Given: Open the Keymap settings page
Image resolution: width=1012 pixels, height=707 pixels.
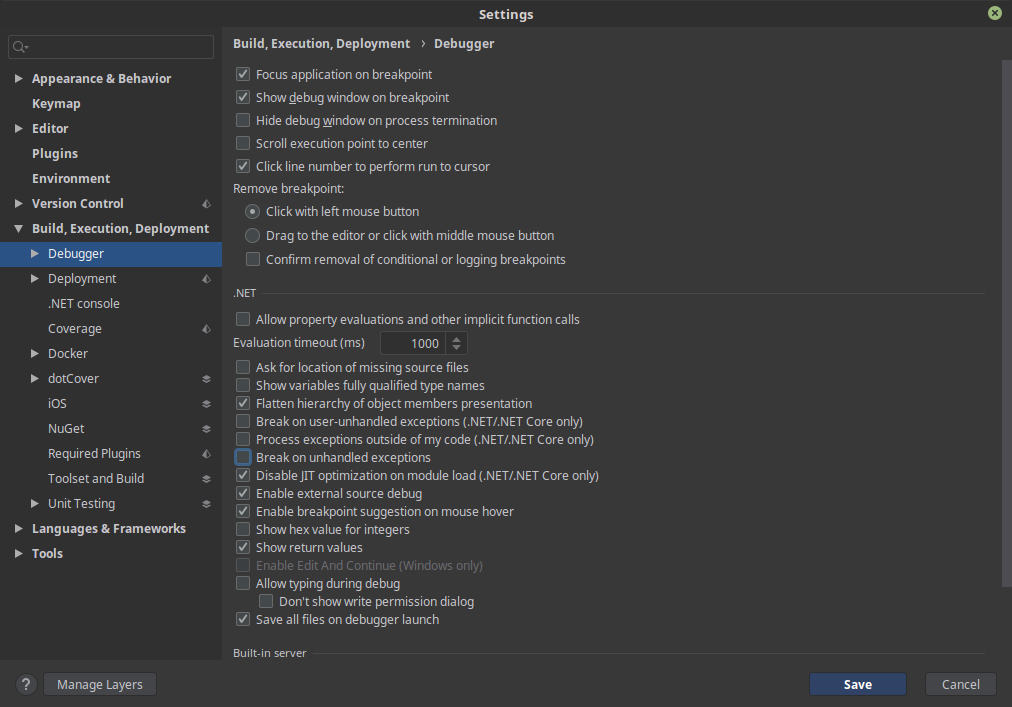Looking at the screenshot, I should 56,104.
